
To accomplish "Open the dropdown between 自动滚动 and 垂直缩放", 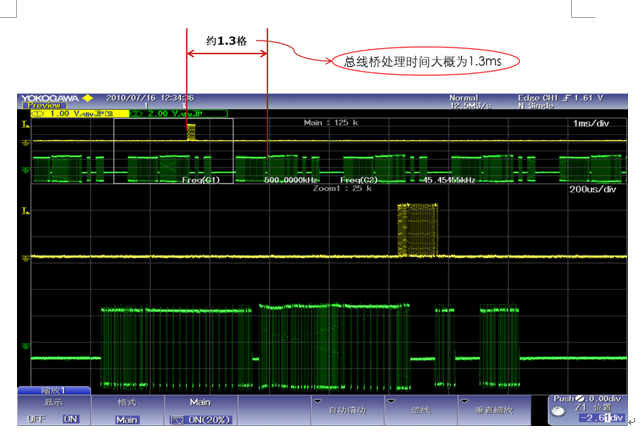I will point(421,410).
